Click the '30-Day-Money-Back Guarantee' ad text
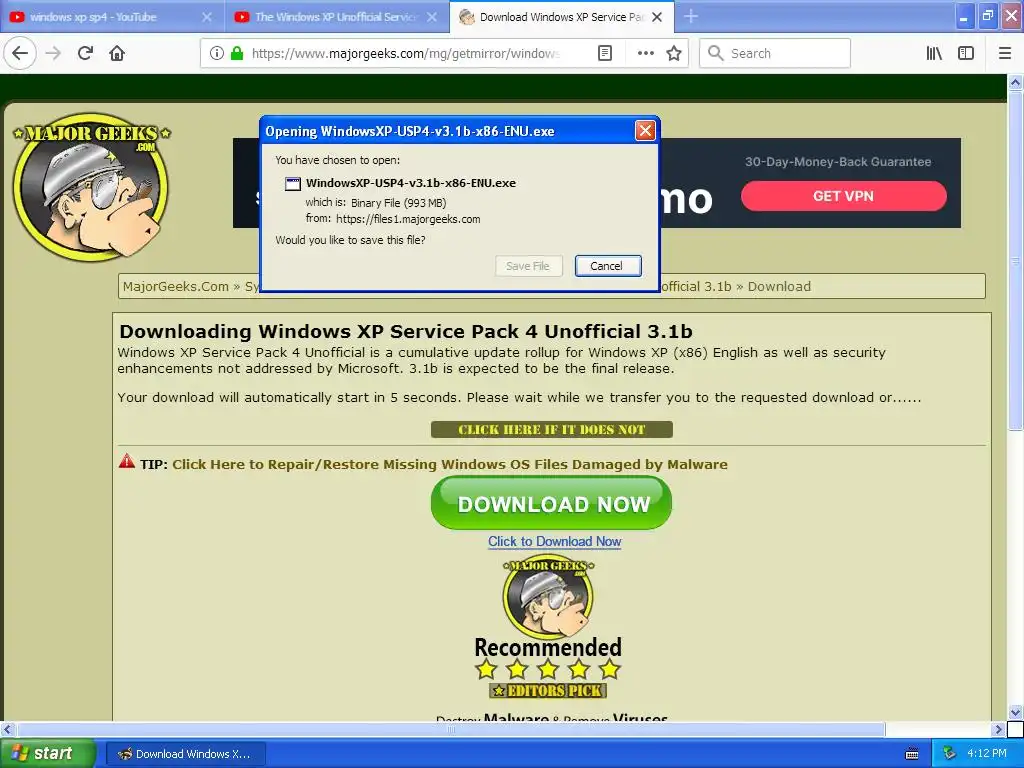The width and height of the screenshot is (1024, 768). (838, 162)
